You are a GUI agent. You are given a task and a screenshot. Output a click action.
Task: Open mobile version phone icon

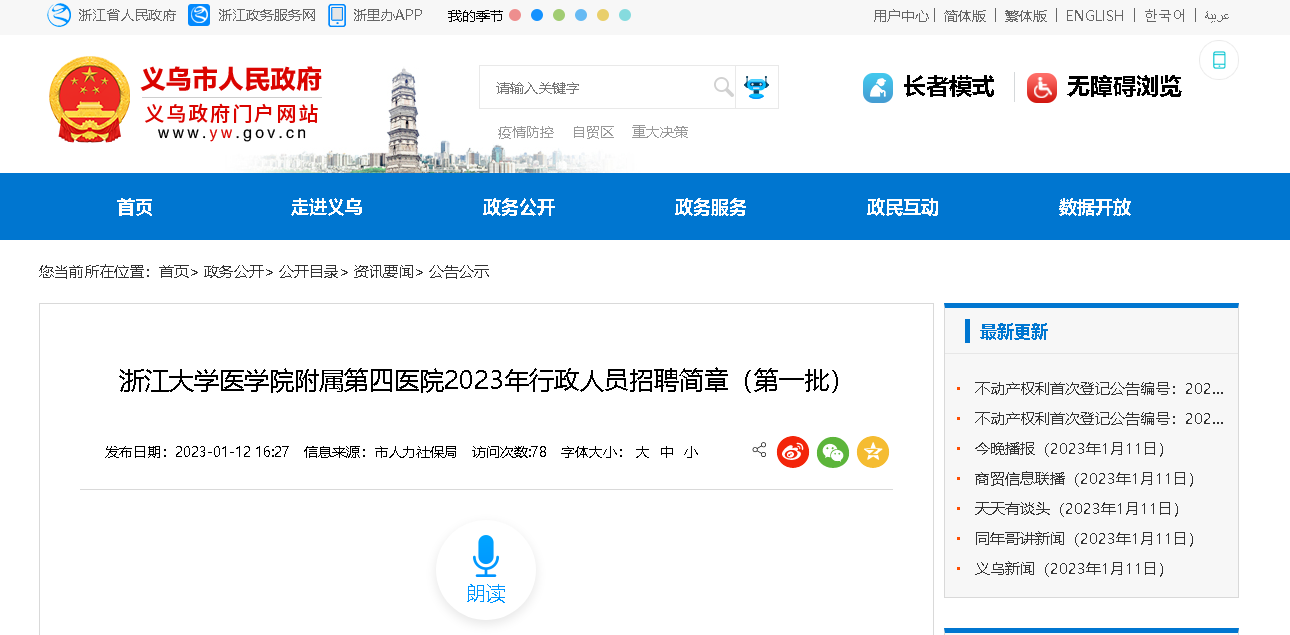click(x=1218, y=60)
